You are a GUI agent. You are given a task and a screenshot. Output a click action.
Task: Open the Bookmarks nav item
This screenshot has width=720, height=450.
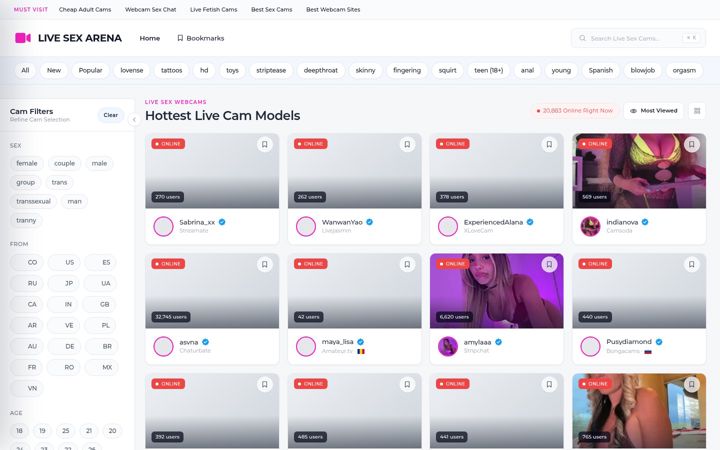click(x=201, y=38)
